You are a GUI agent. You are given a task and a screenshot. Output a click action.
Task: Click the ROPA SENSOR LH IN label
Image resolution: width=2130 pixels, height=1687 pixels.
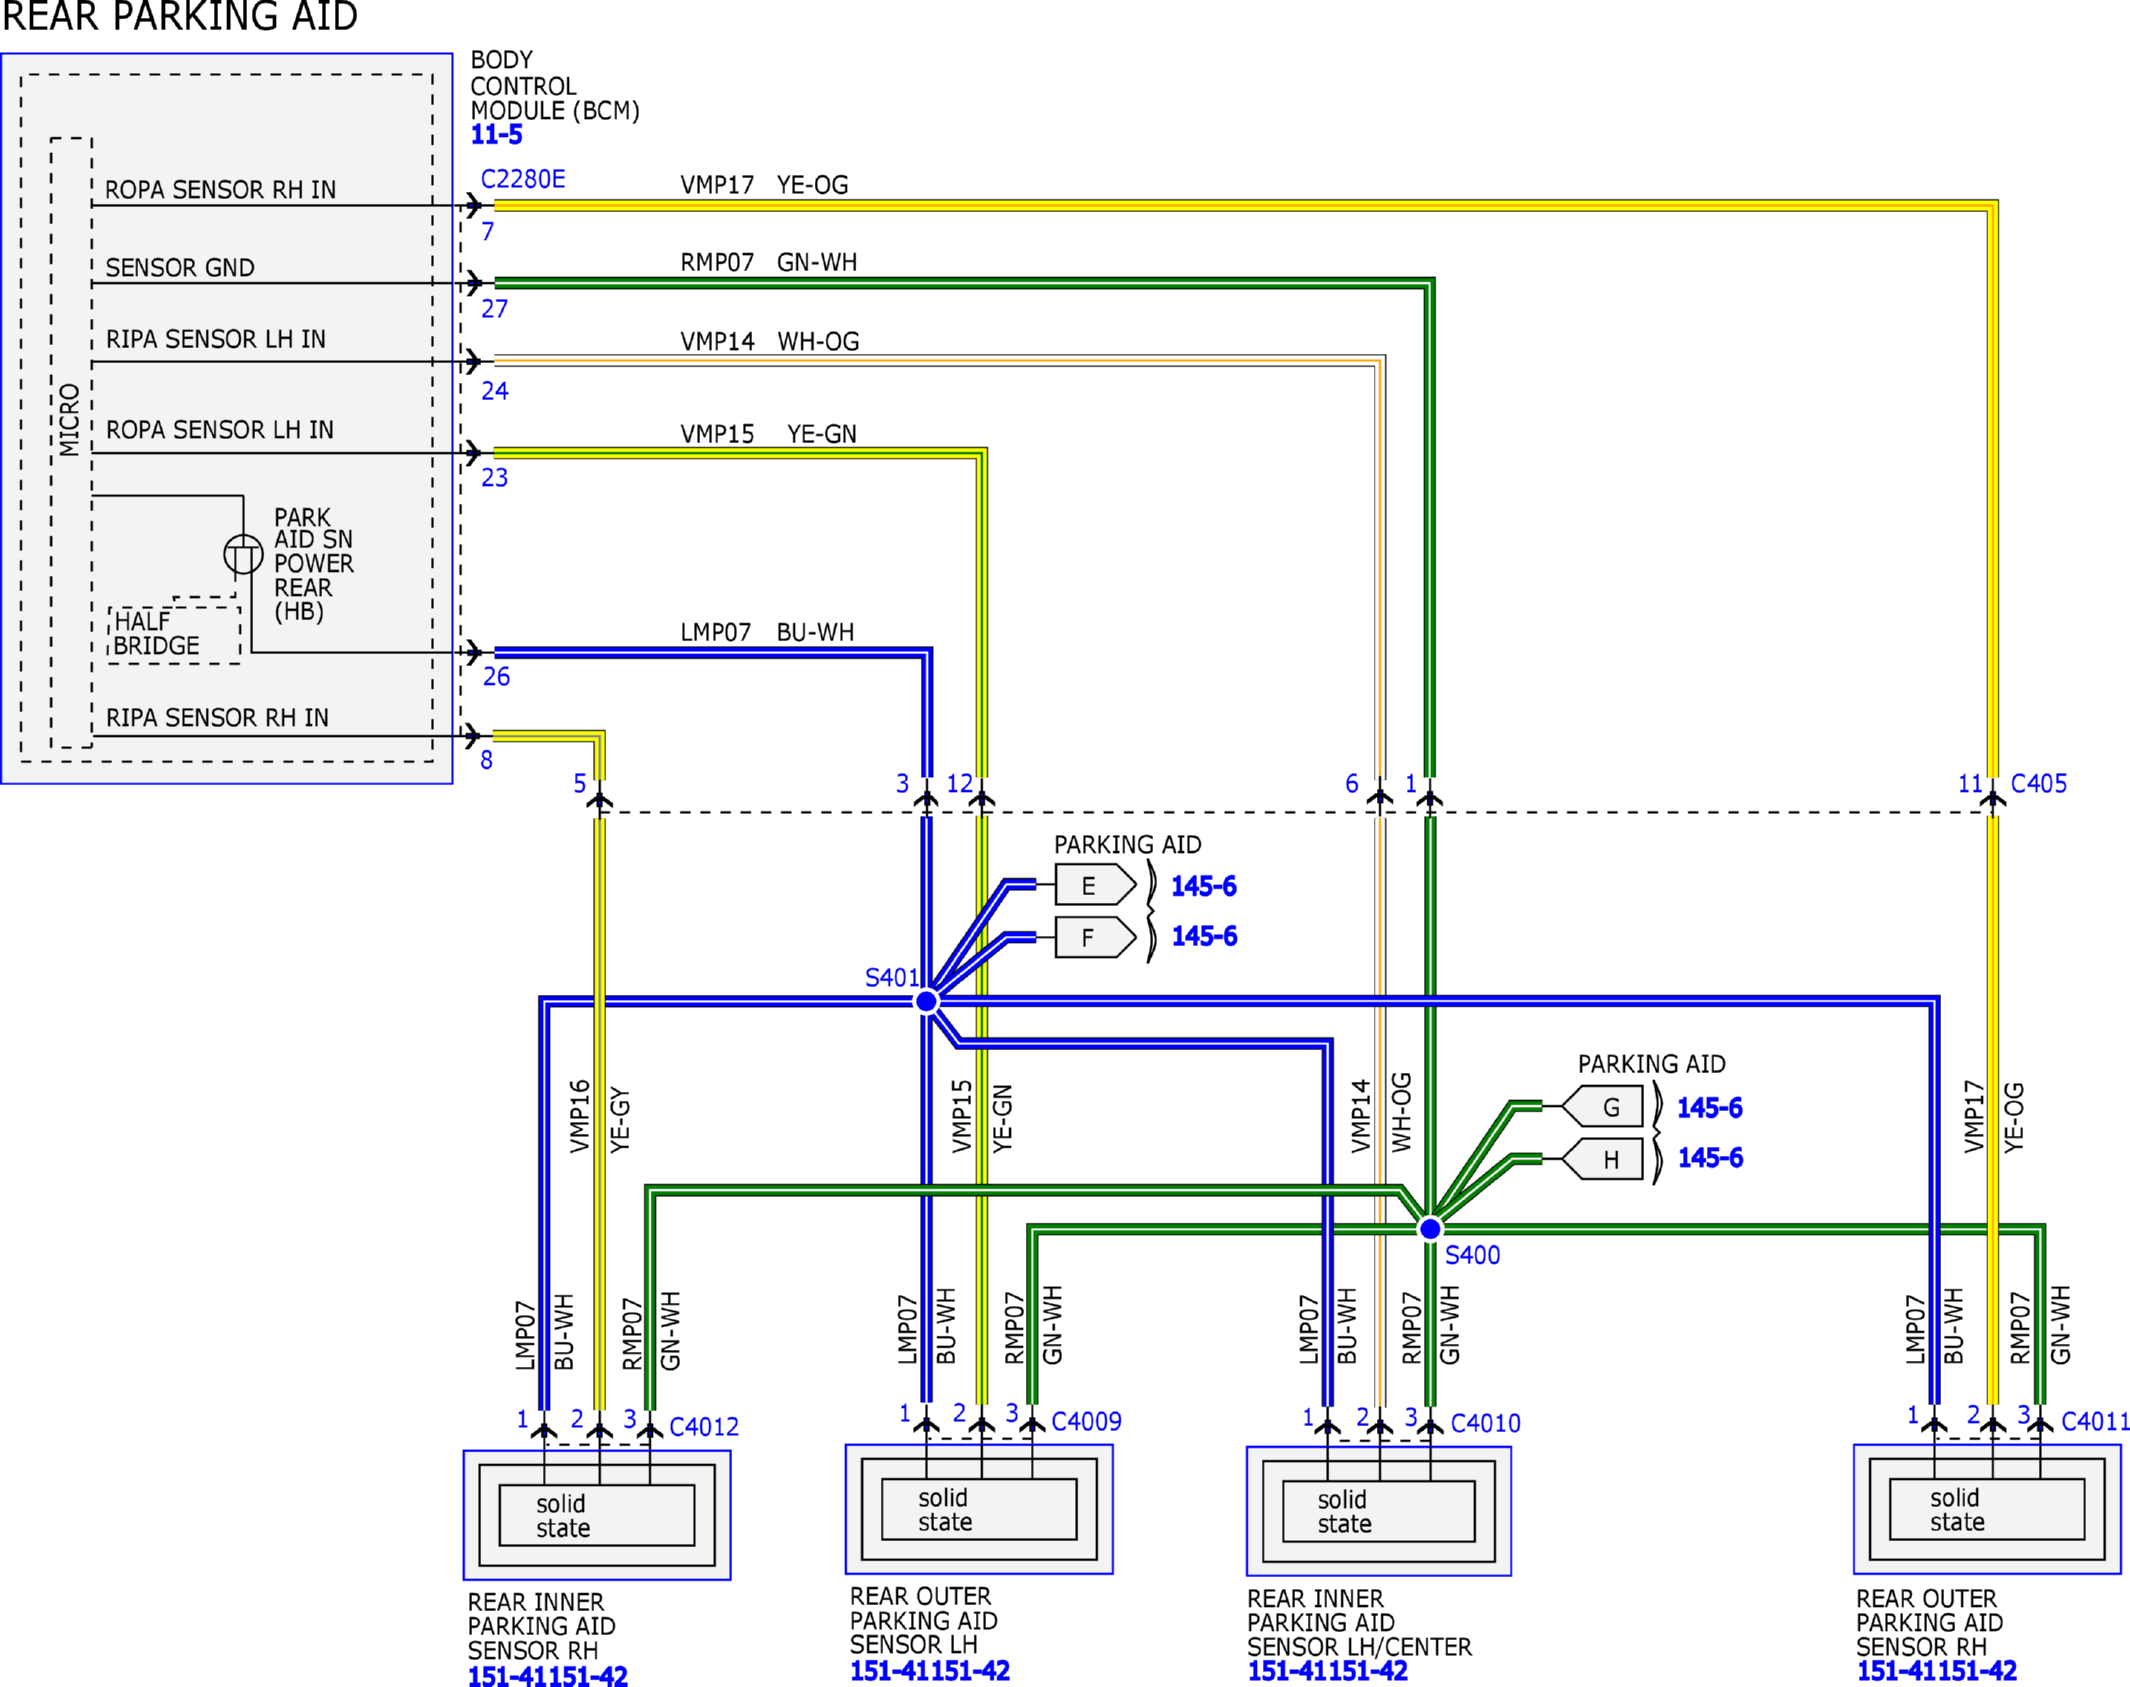click(x=220, y=429)
